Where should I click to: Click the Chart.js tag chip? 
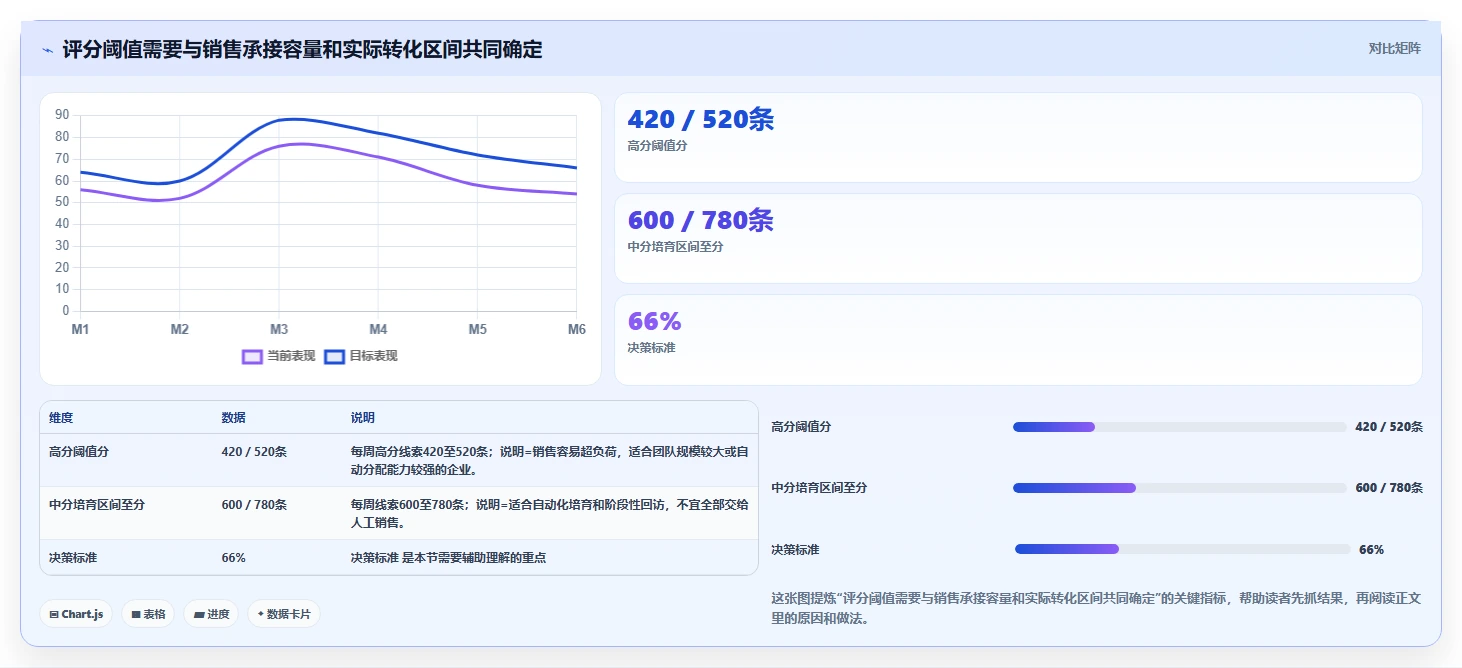[76, 614]
